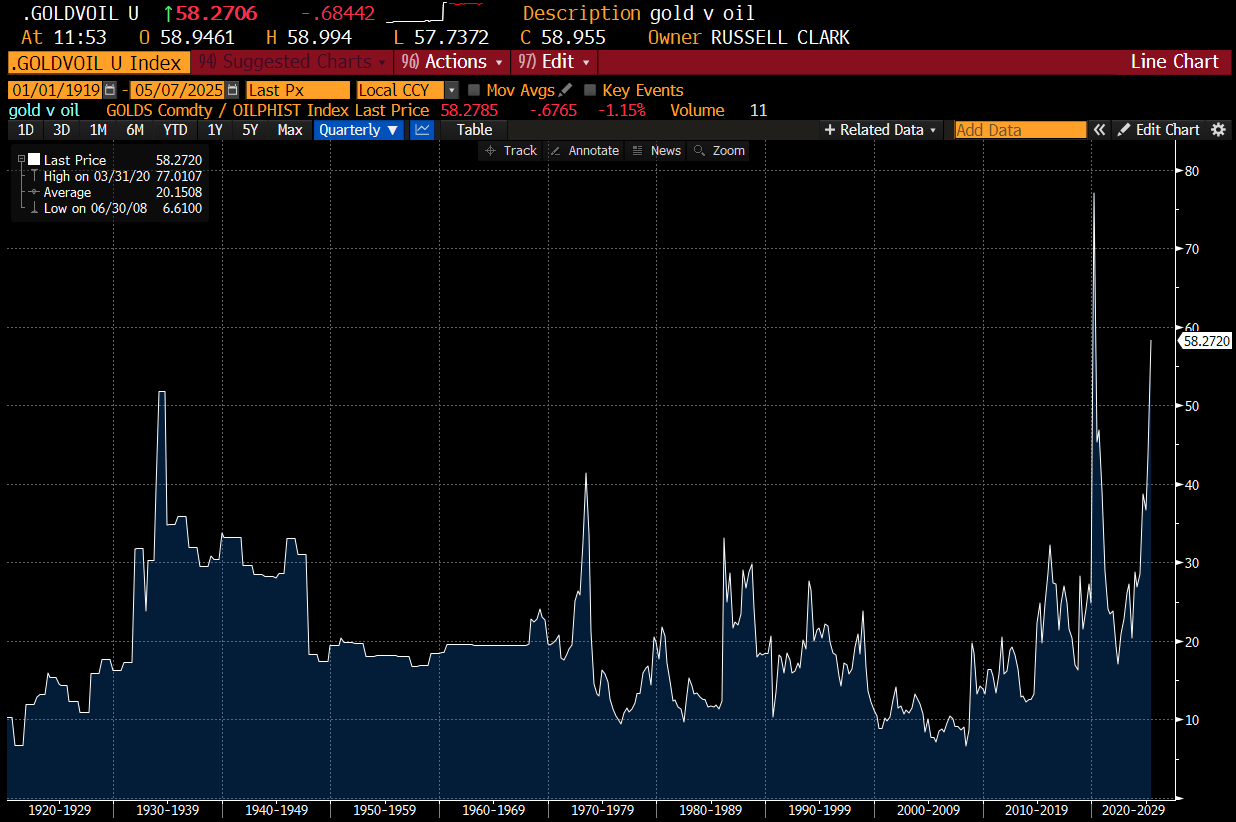The width and height of the screenshot is (1236, 822).
Task: Click the 'gold v oil' series label
Action: tap(44, 110)
